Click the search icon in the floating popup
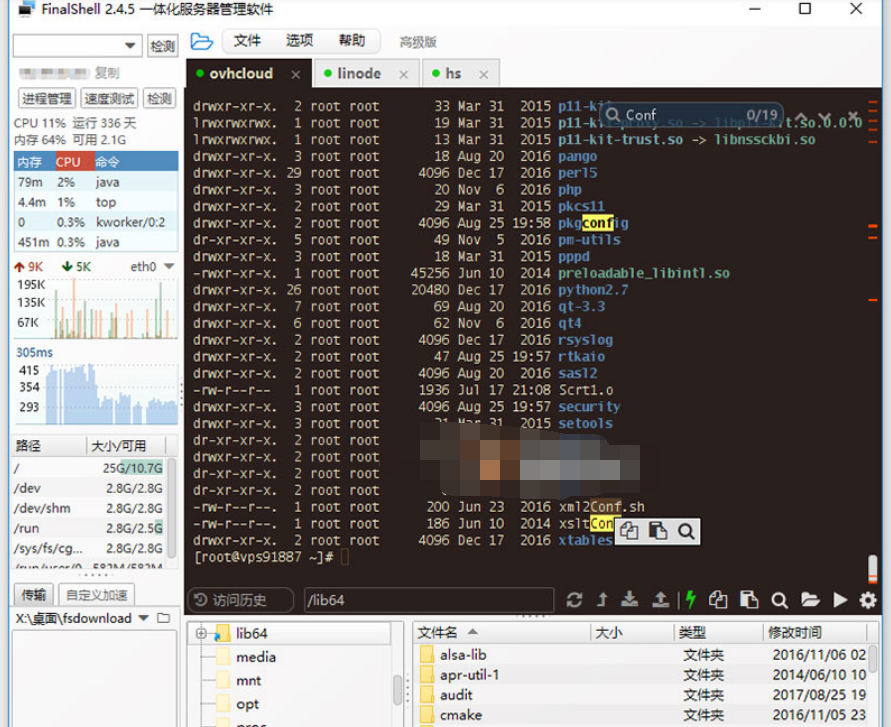This screenshot has height=727, width=891. point(686,531)
